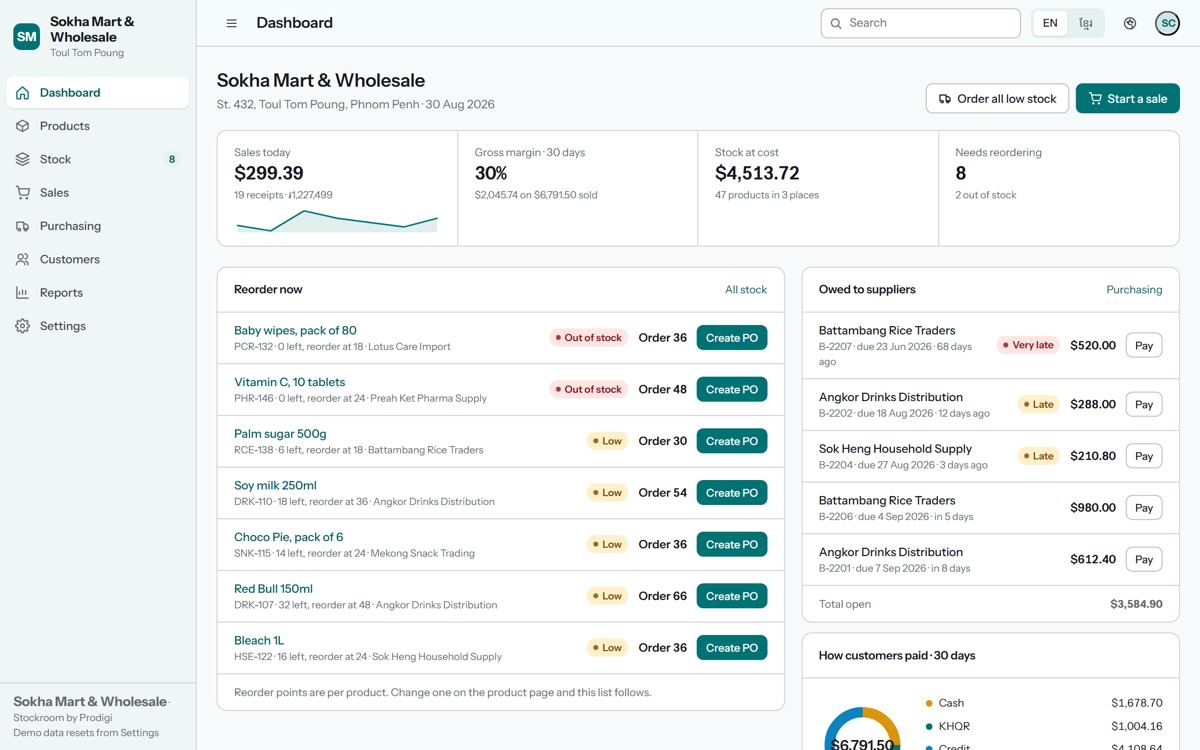Start a sale

click(x=1128, y=98)
